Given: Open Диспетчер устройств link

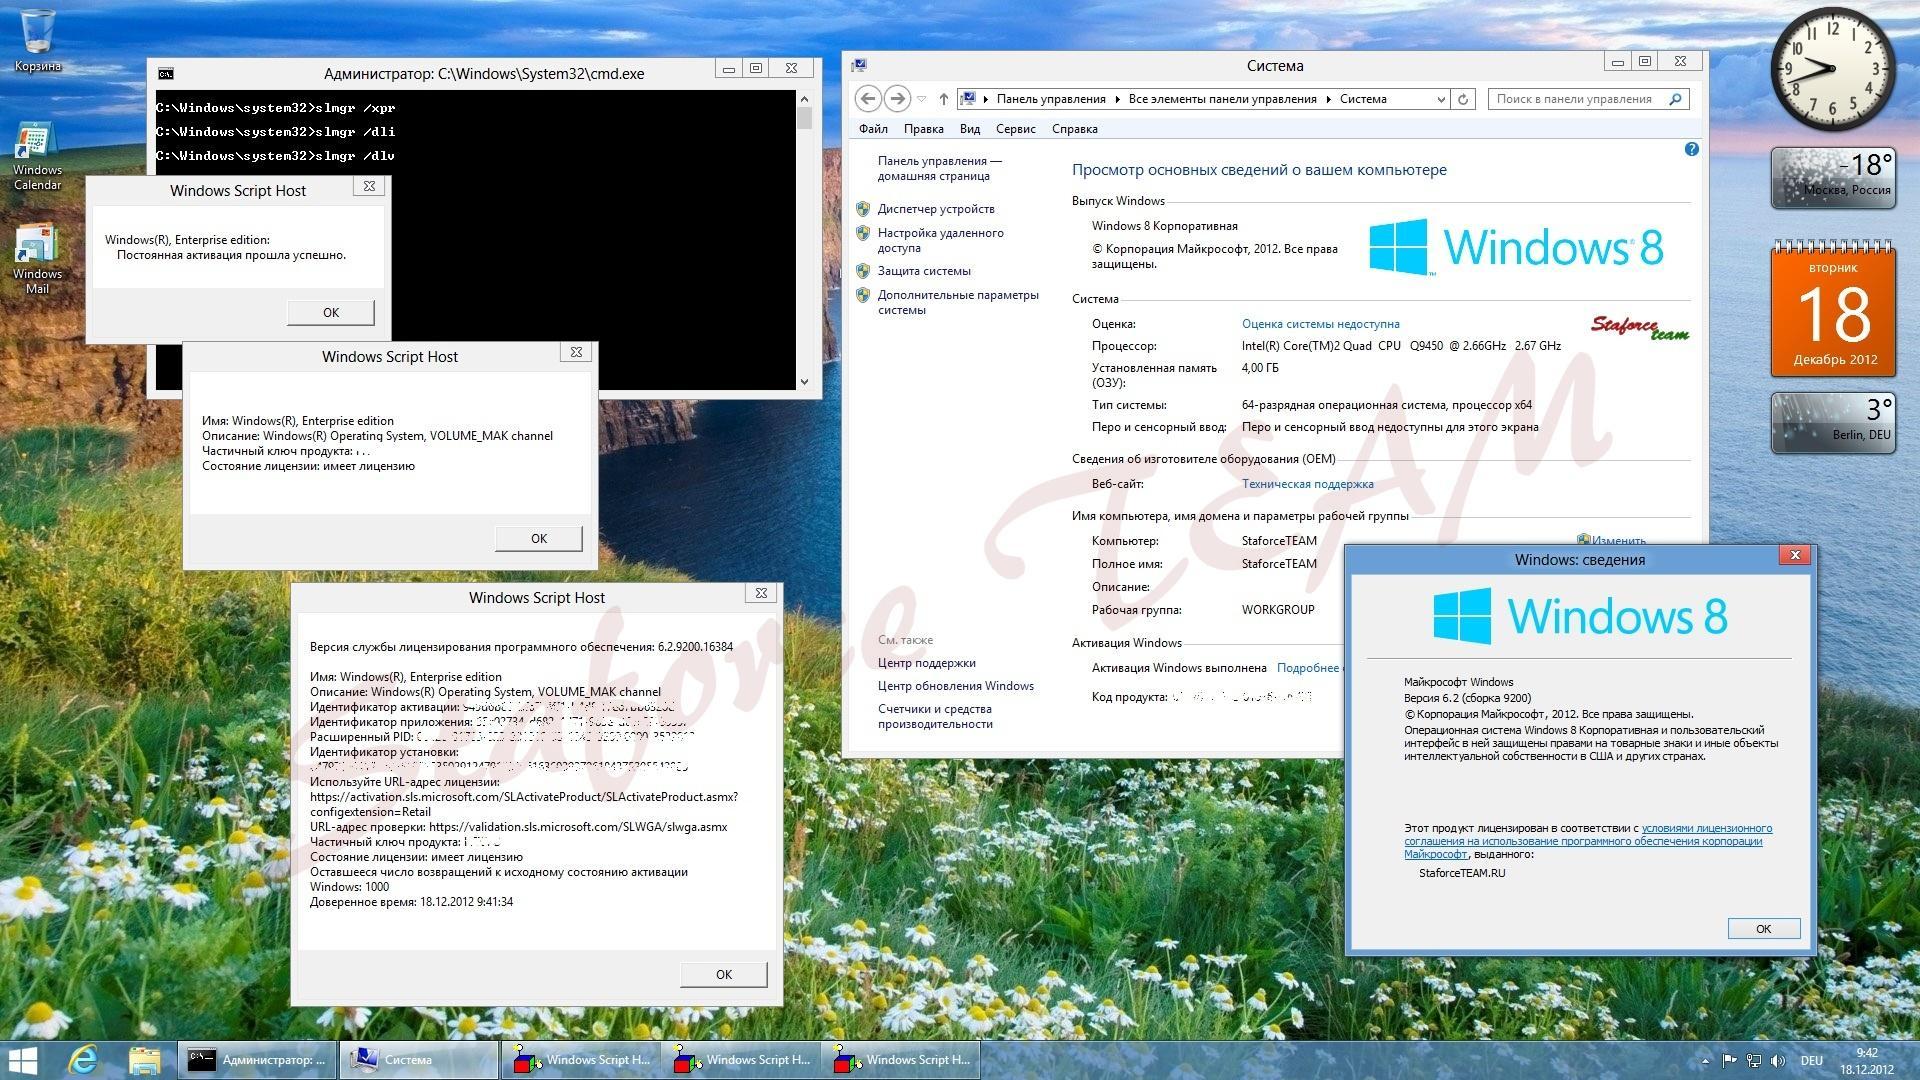Looking at the screenshot, I should pyautogui.click(x=936, y=209).
